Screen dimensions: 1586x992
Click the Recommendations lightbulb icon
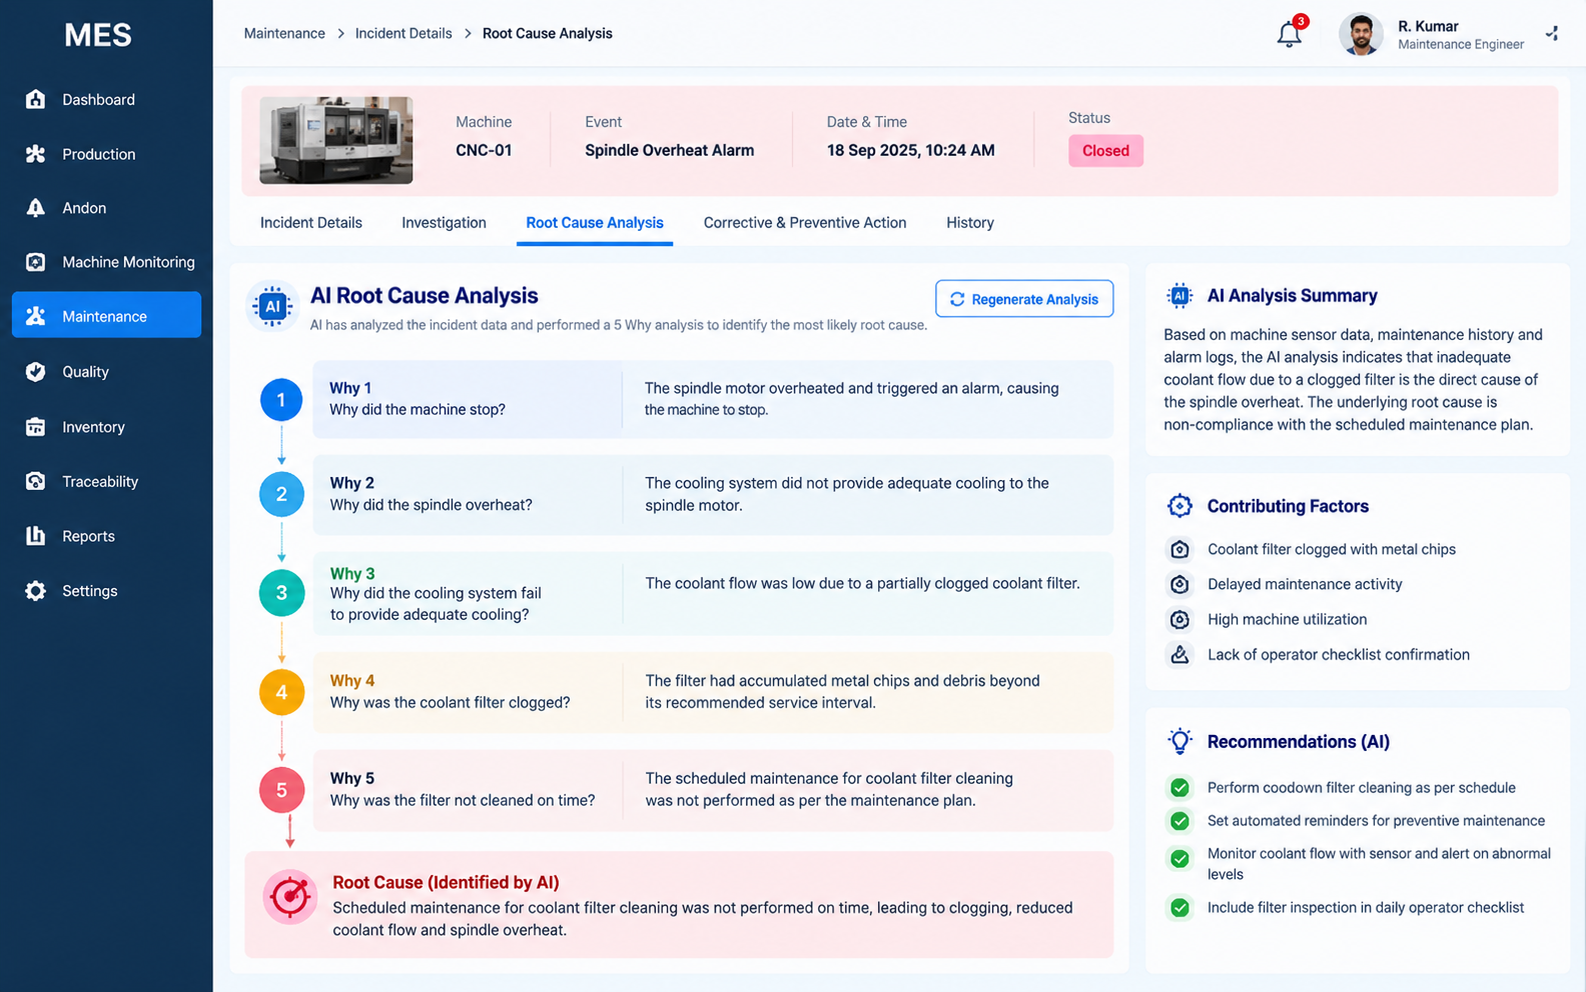click(x=1180, y=741)
